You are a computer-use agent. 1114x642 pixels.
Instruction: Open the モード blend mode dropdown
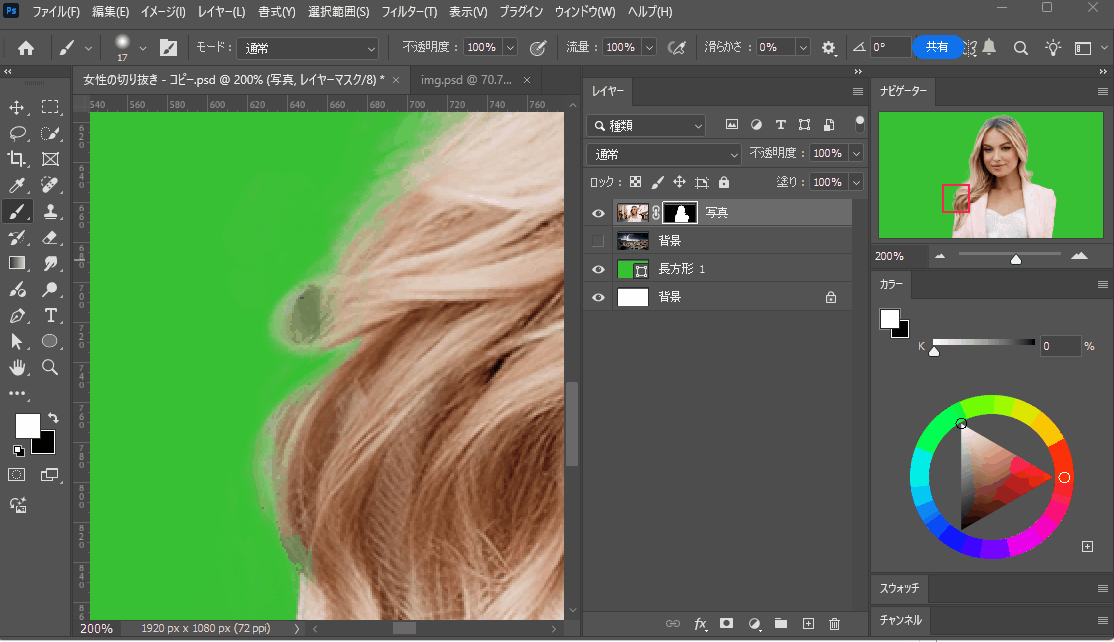(308, 48)
